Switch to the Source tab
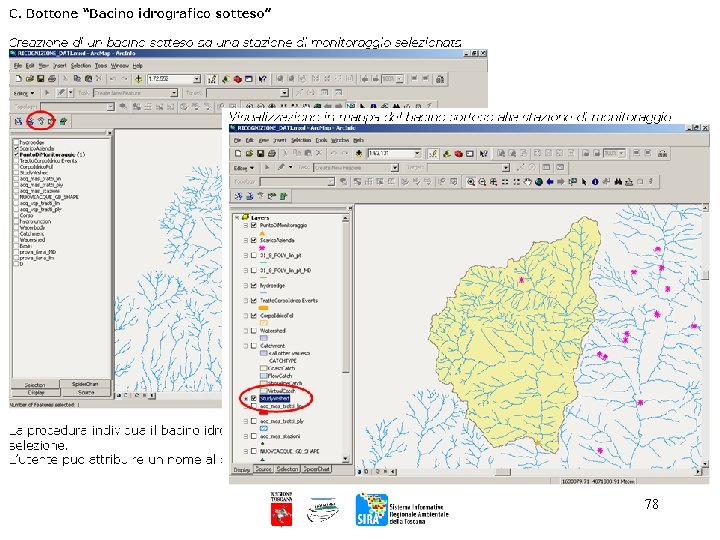The height and width of the screenshot is (540, 720). coord(263,469)
